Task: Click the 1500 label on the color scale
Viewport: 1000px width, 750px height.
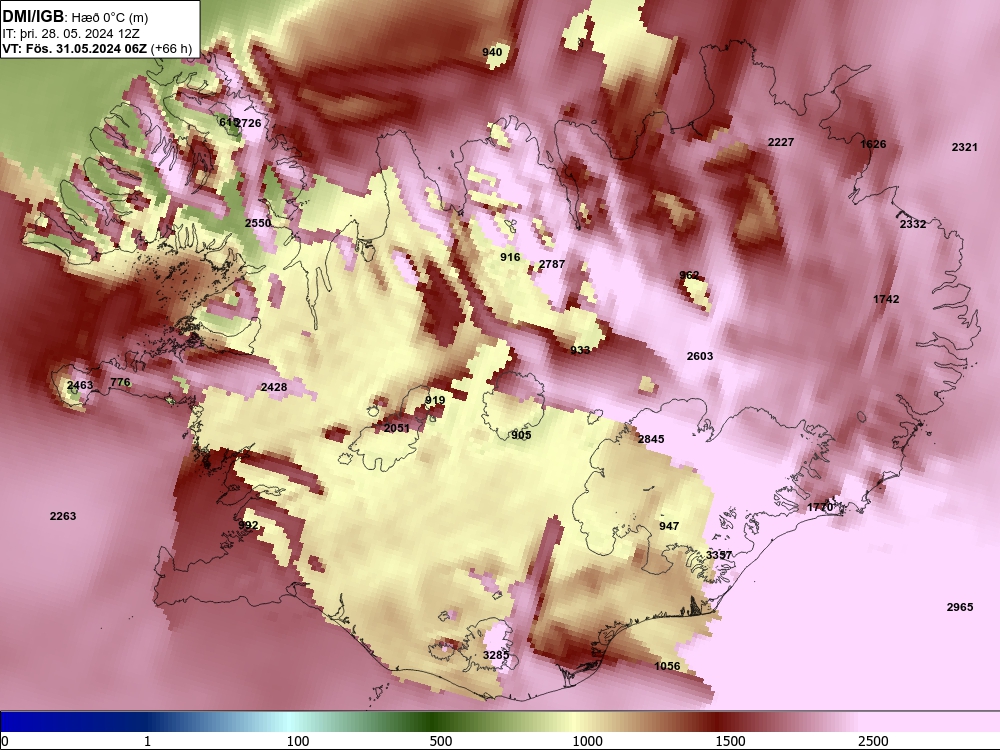Action: [730, 741]
